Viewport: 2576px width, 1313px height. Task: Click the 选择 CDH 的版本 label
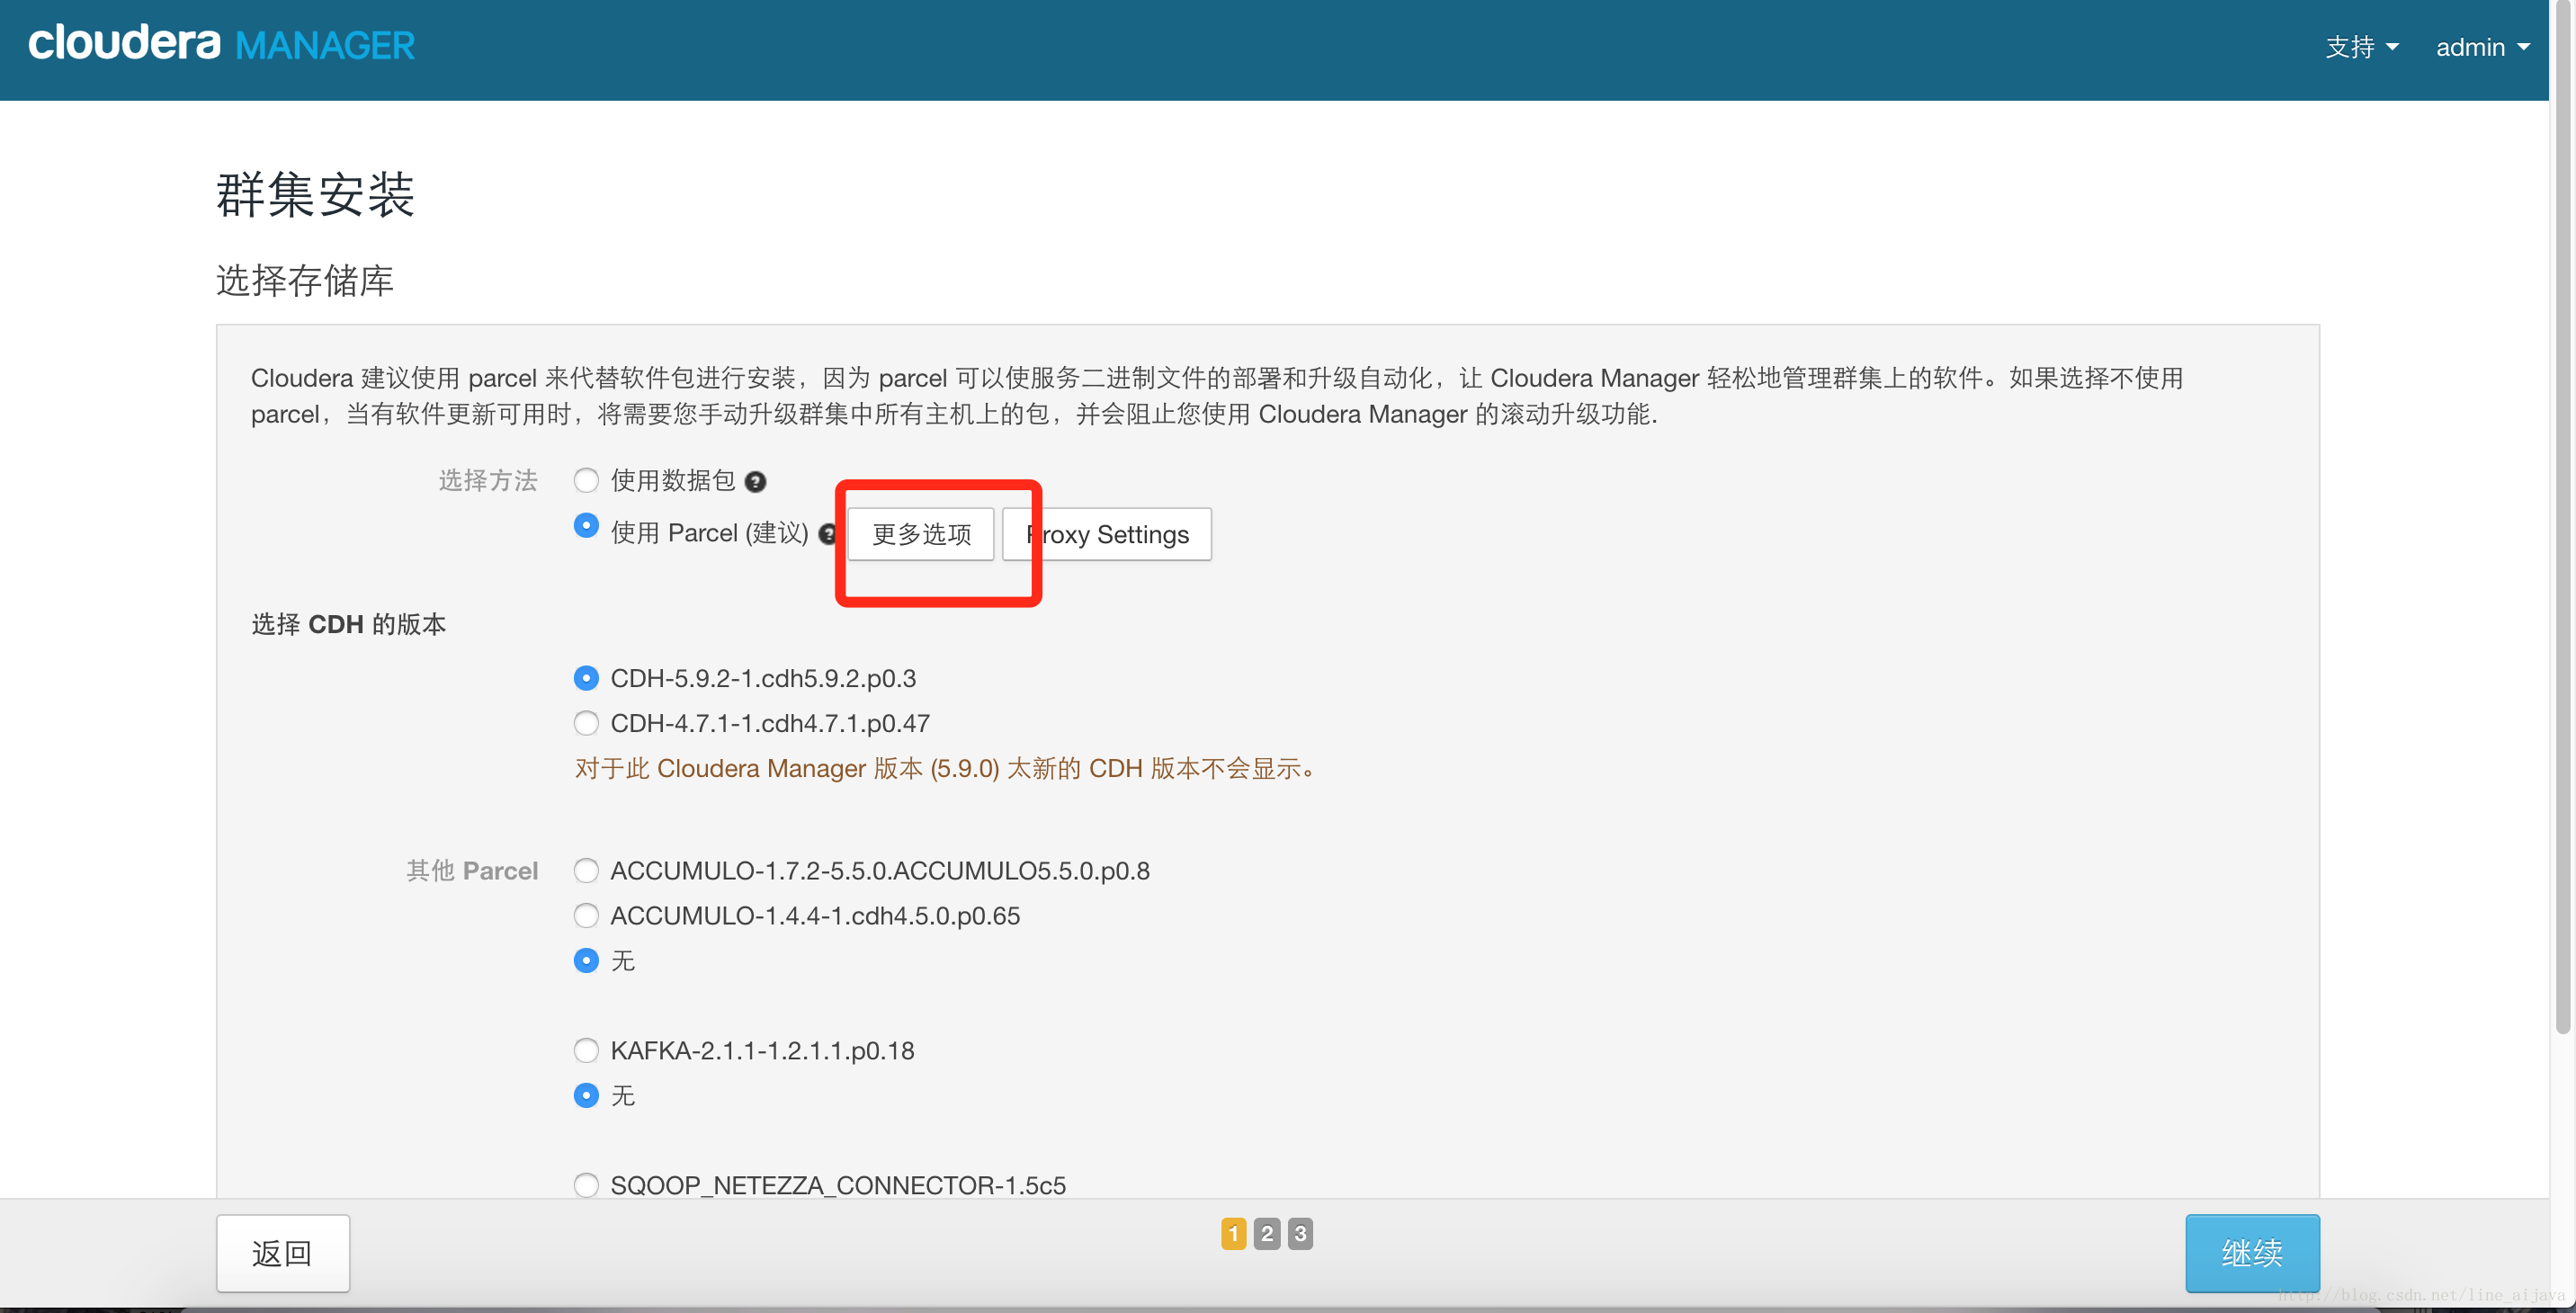[x=348, y=625]
